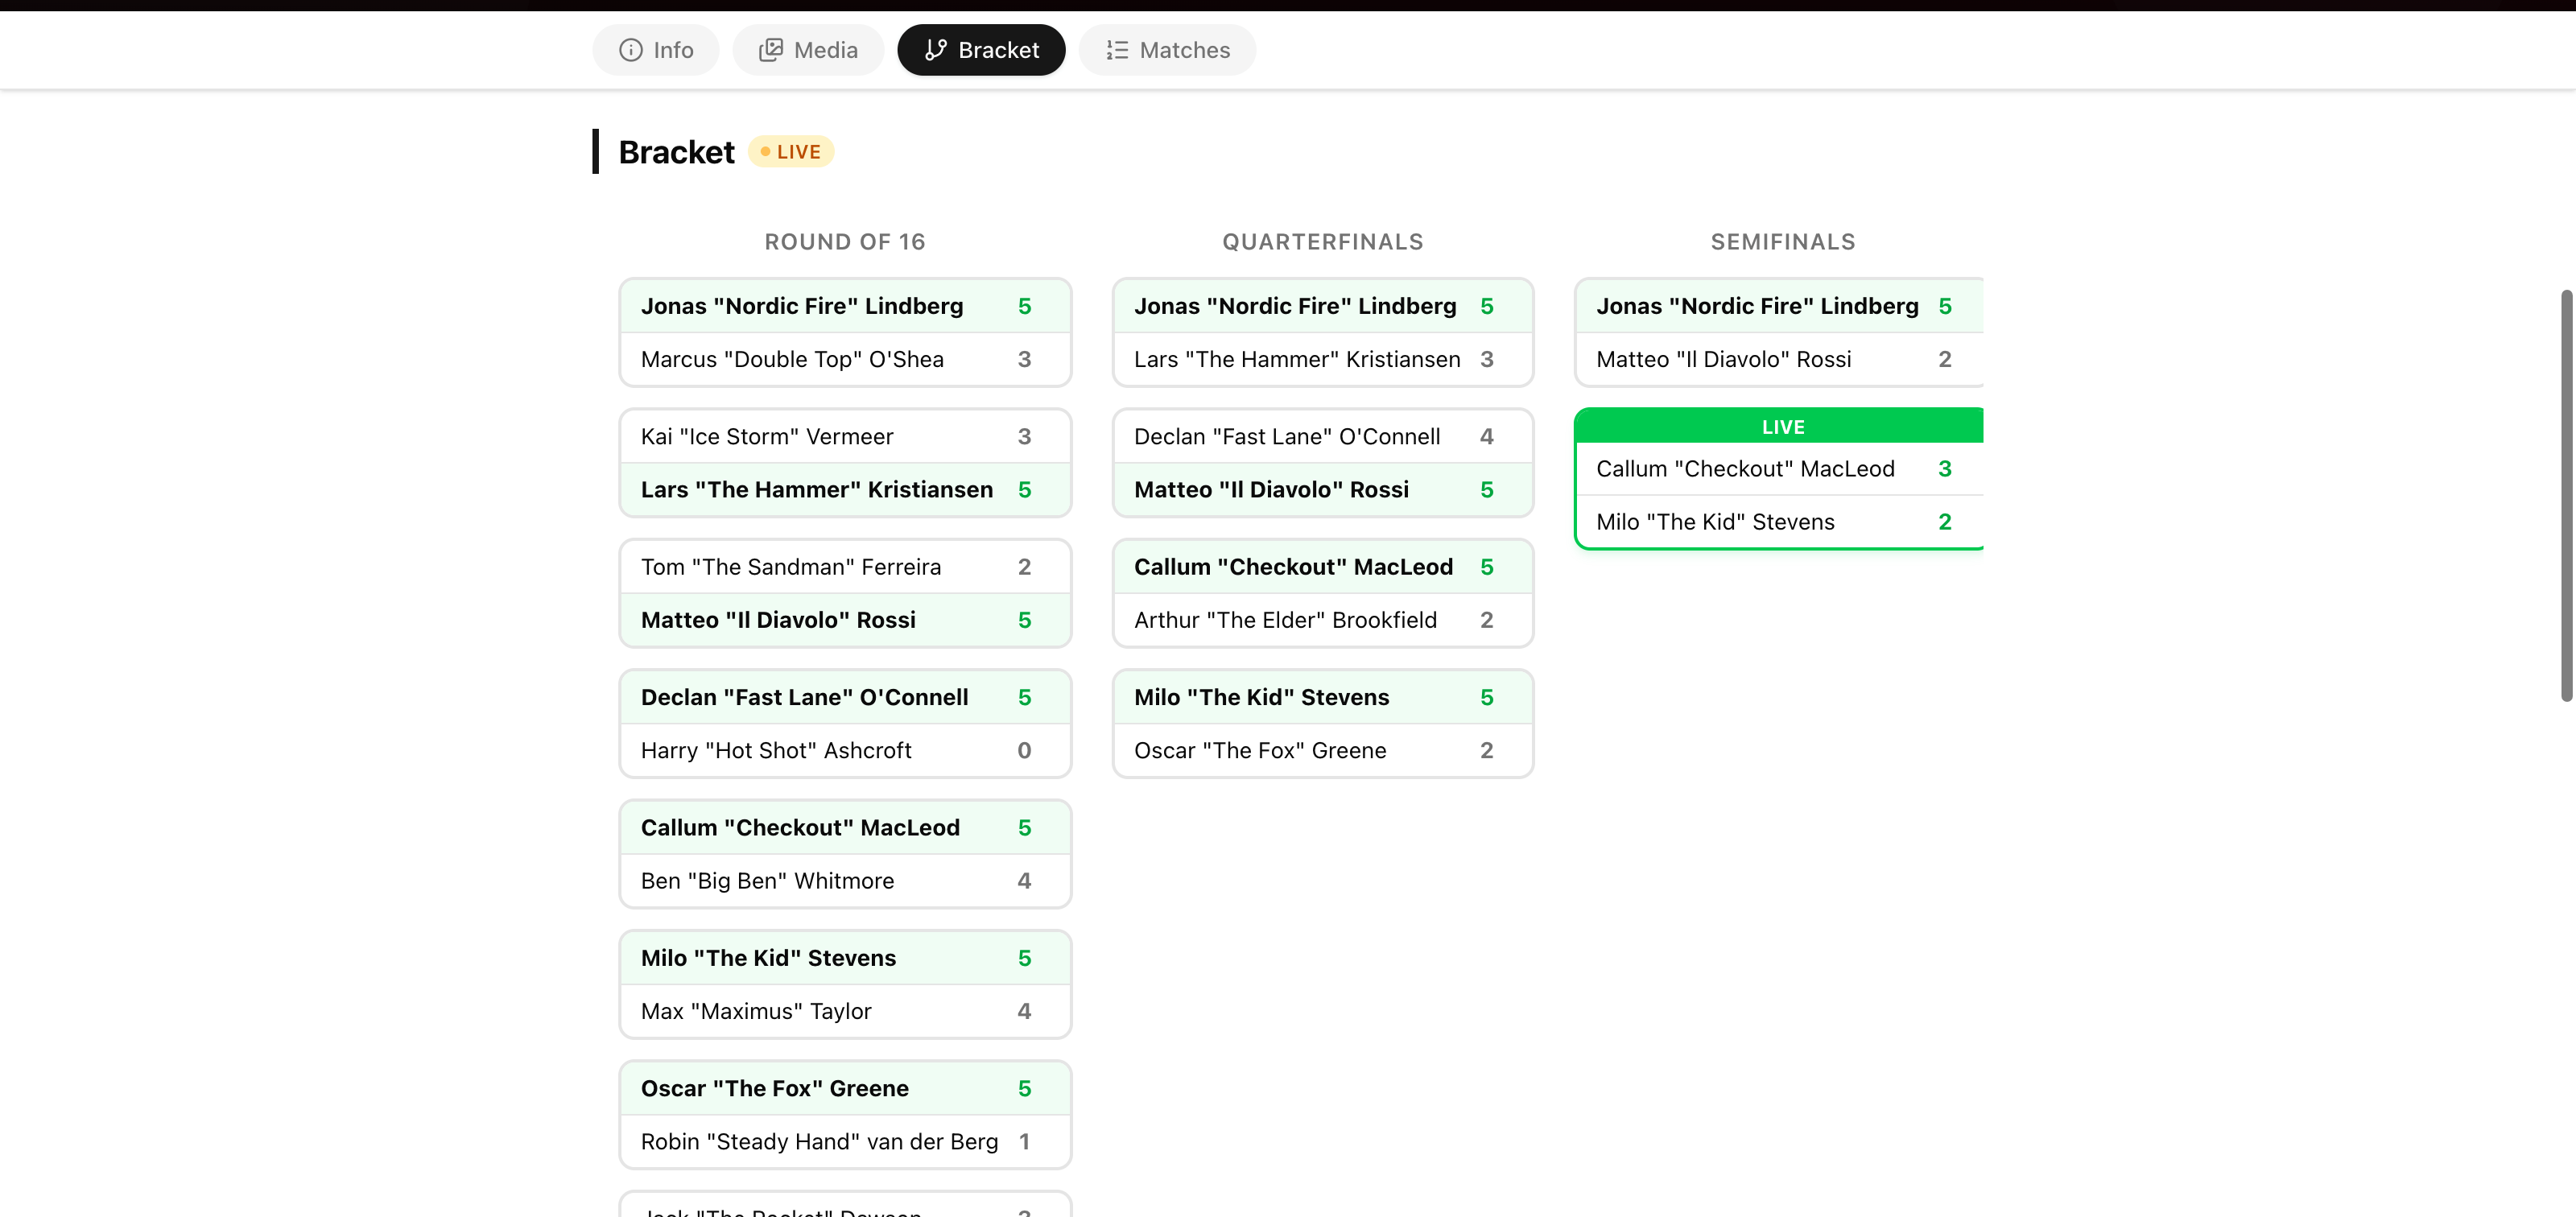Click the QUARTERFINALS column header
Screen dimensions: 2576x1217
[x=1322, y=242]
